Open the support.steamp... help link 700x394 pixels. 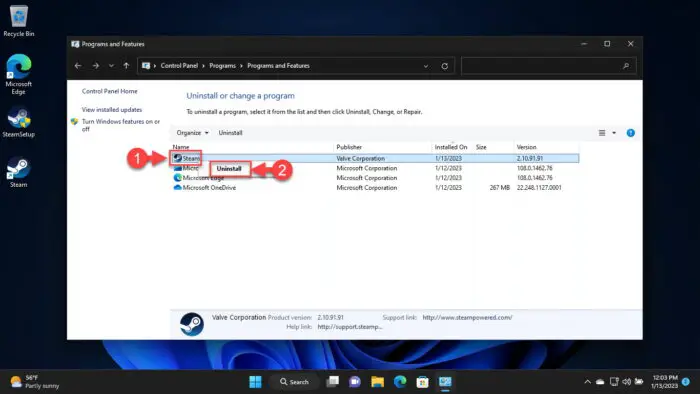350,327
